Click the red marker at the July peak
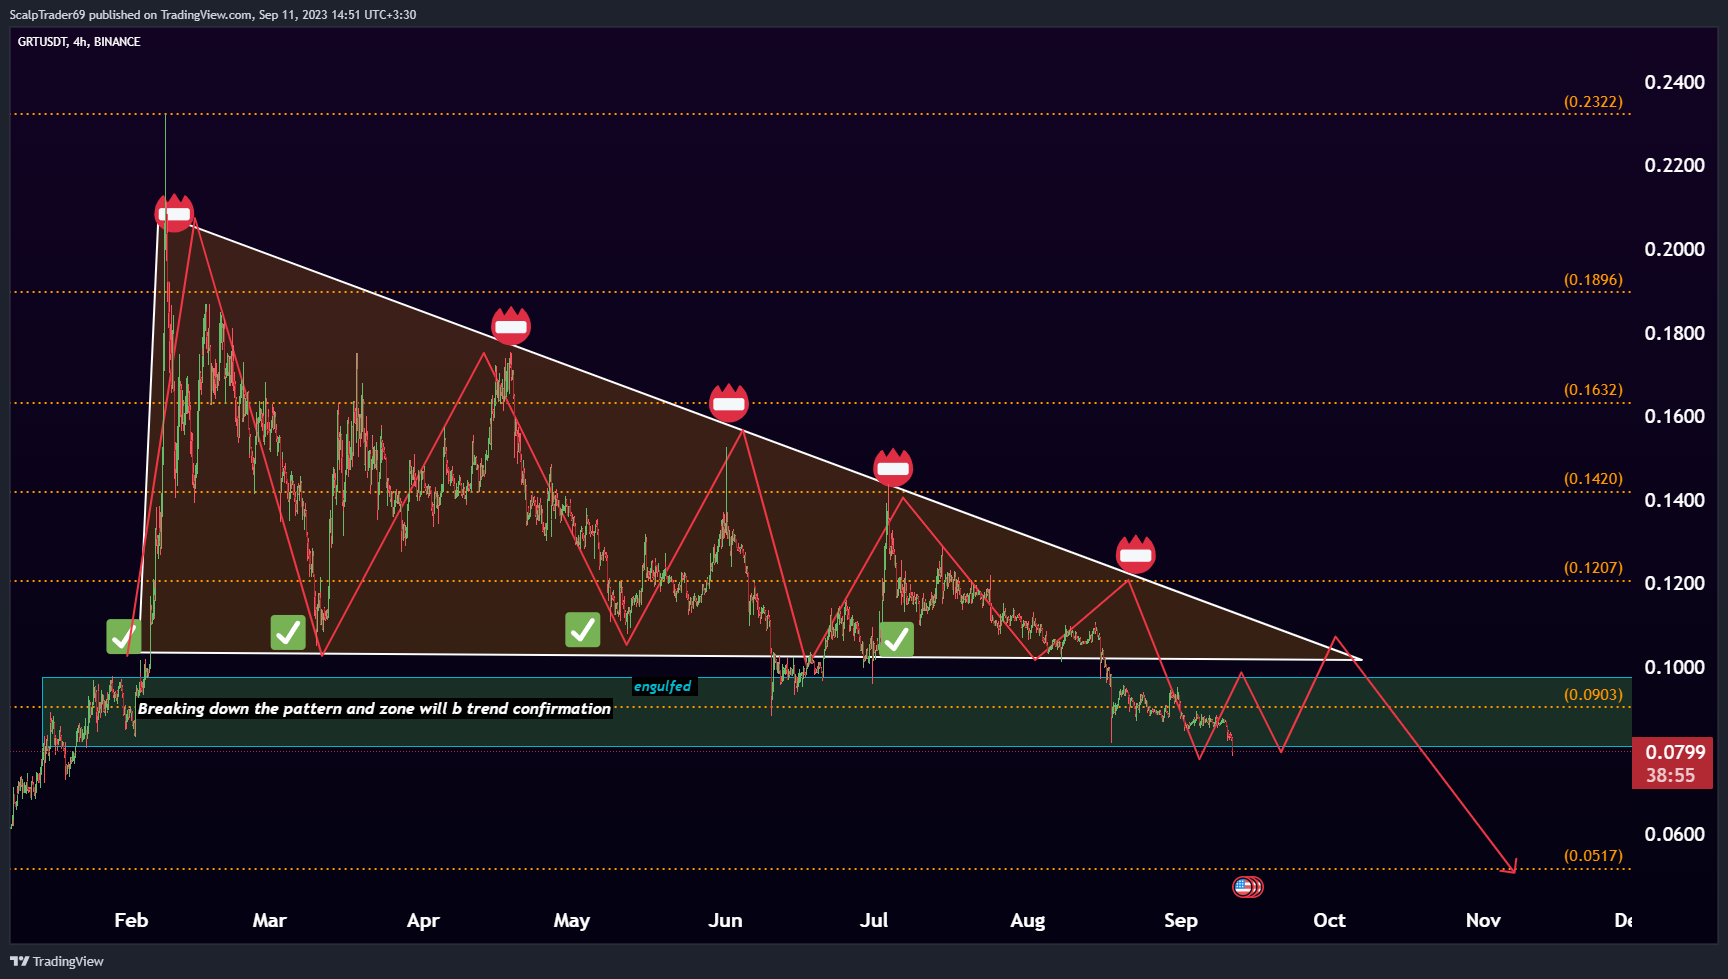 point(893,467)
